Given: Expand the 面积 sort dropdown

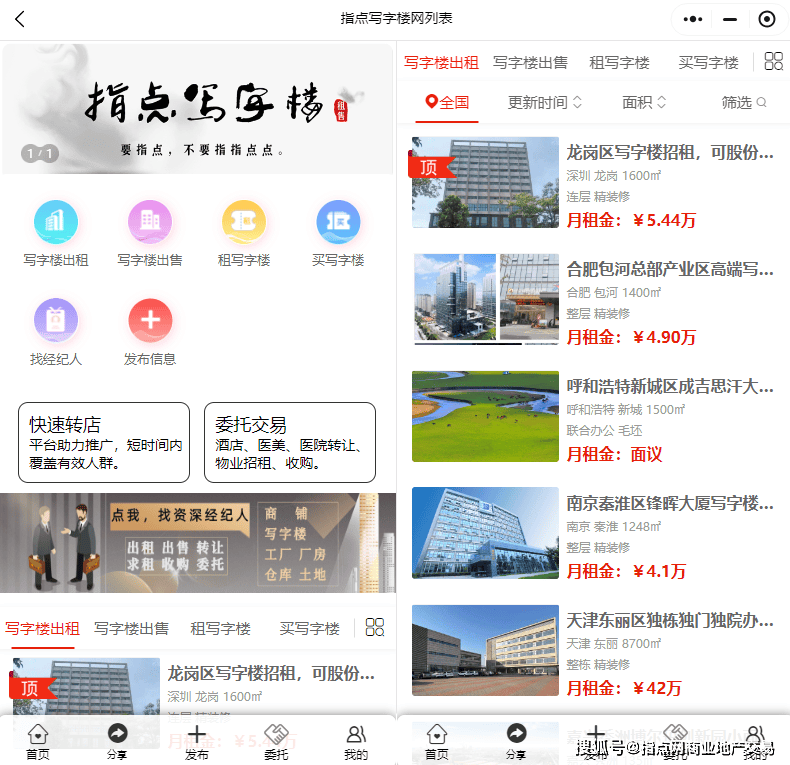Looking at the screenshot, I should pos(644,102).
